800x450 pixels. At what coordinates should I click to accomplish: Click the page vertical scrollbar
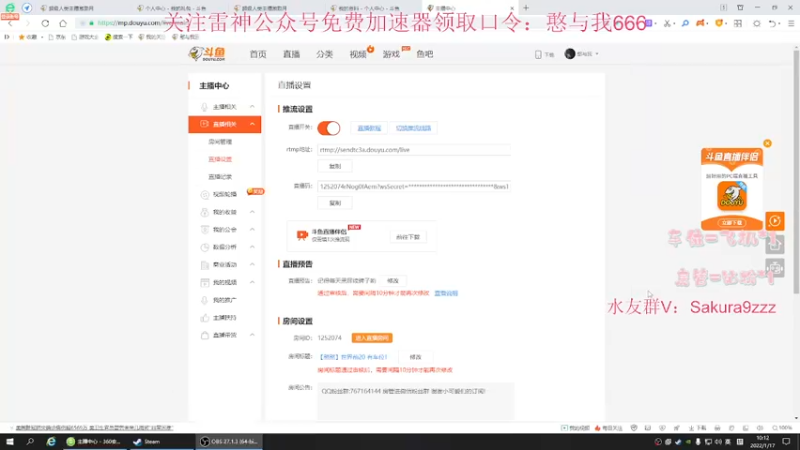pyautogui.click(x=796, y=171)
